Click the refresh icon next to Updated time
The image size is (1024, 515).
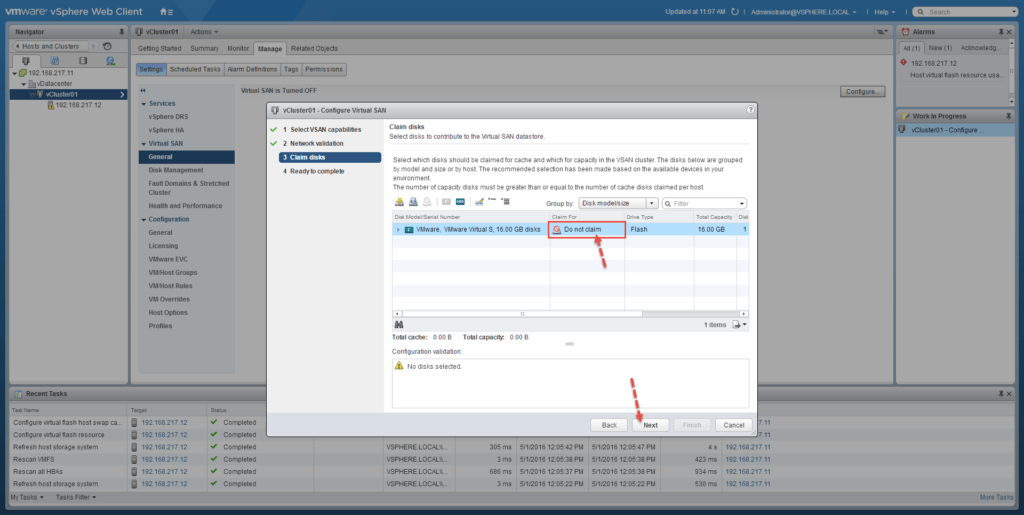(x=735, y=12)
